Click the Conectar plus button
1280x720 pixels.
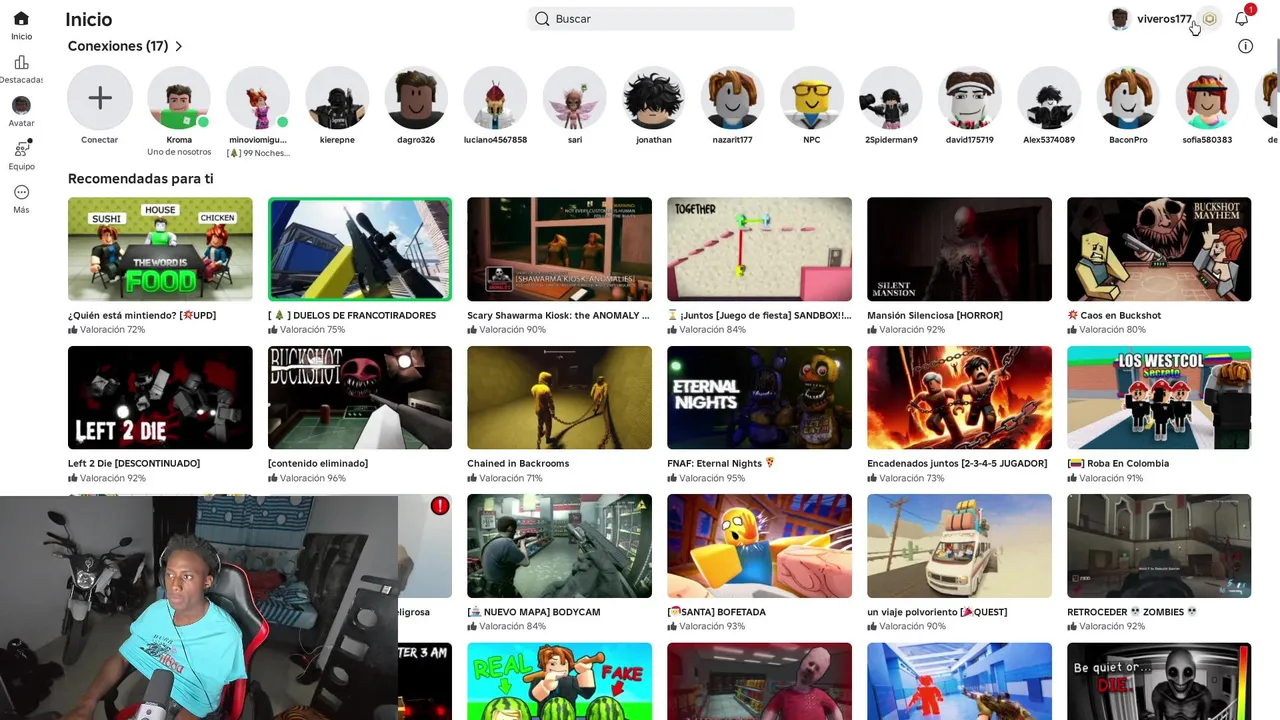click(100, 98)
